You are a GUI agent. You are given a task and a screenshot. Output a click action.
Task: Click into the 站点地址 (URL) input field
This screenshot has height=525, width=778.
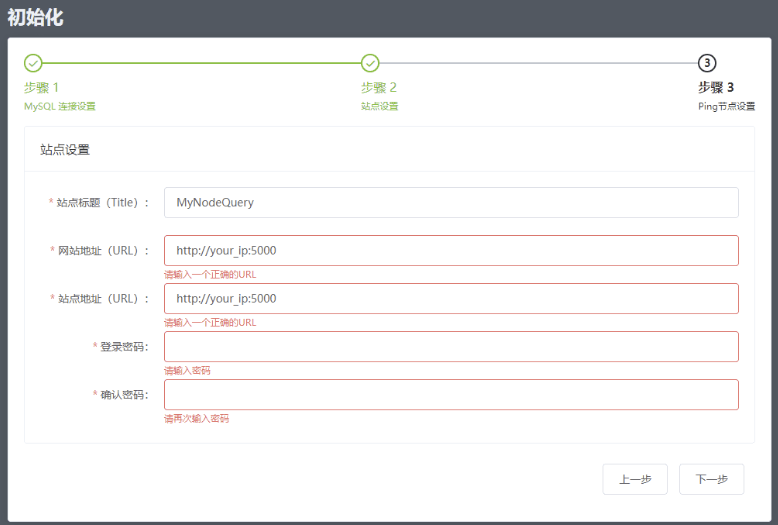tap(451, 298)
